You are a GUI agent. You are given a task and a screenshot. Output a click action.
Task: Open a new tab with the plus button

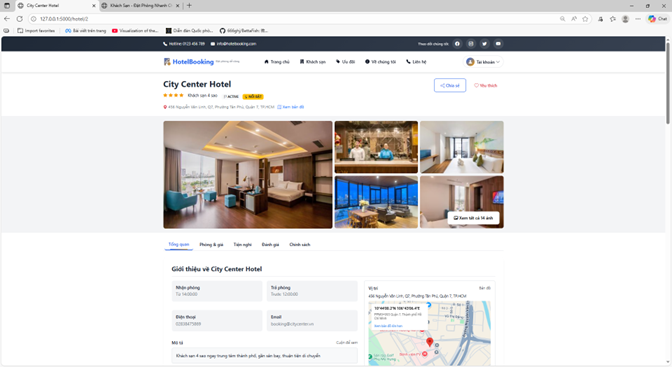[189, 6]
